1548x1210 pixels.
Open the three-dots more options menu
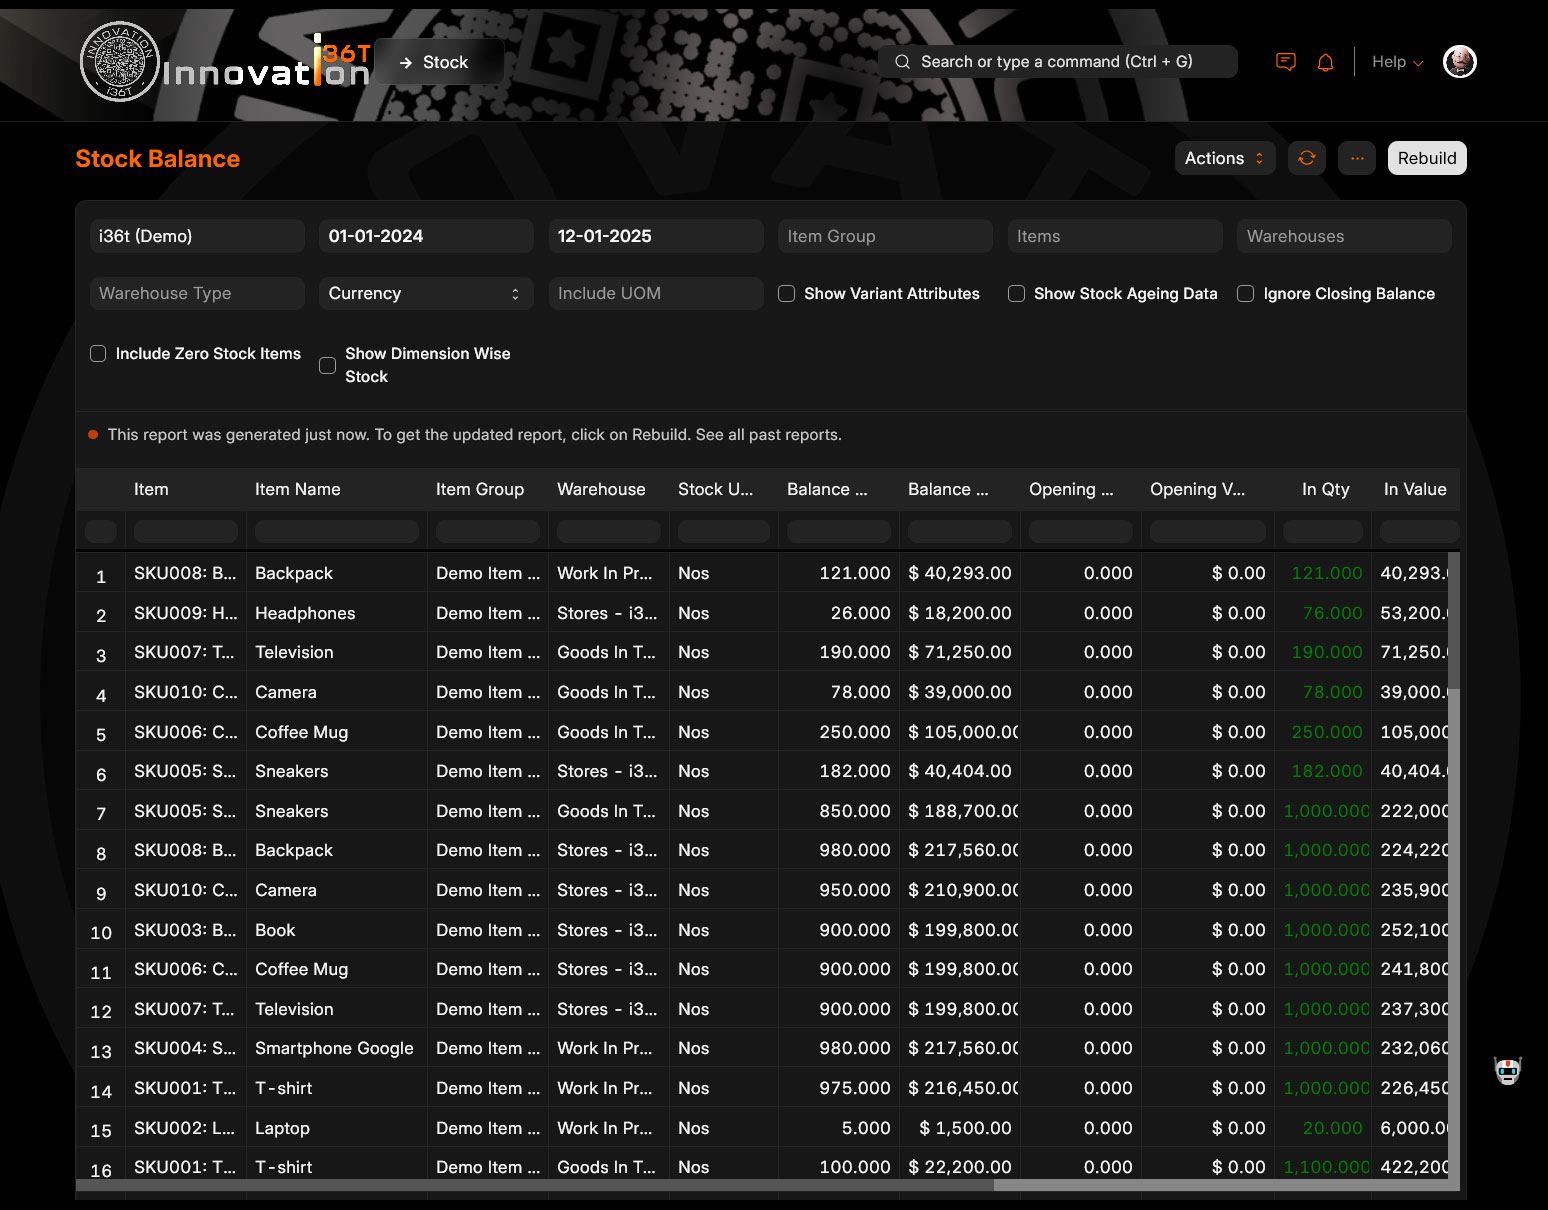click(x=1356, y=158)
